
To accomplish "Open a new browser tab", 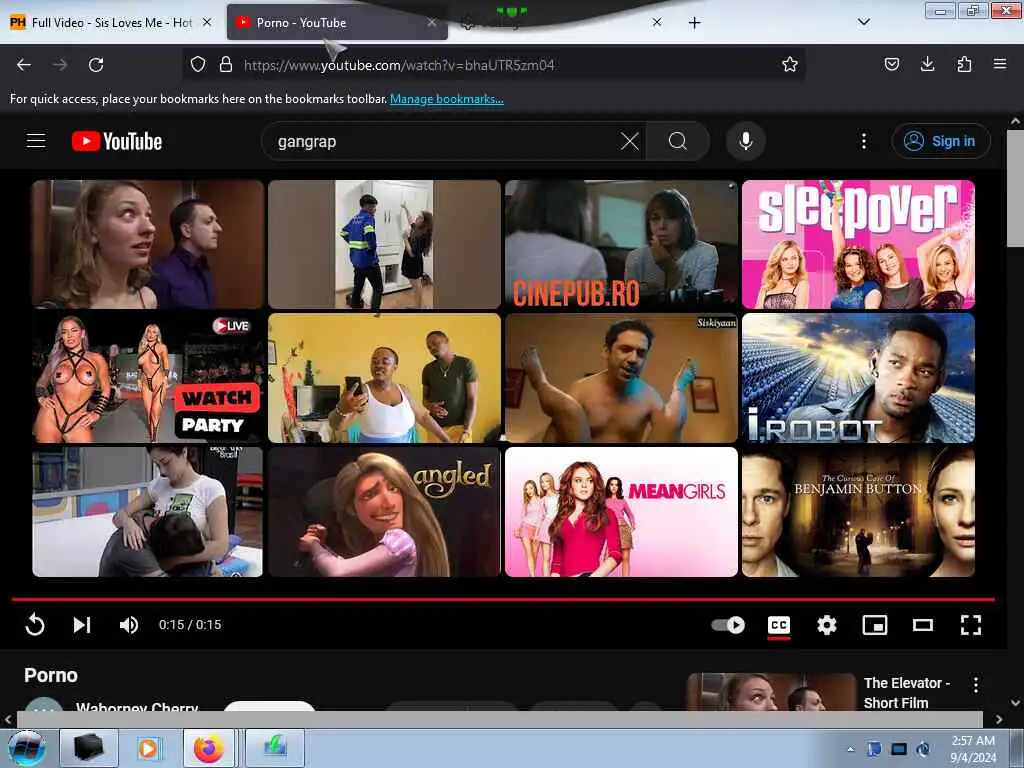I will (694, 23).
